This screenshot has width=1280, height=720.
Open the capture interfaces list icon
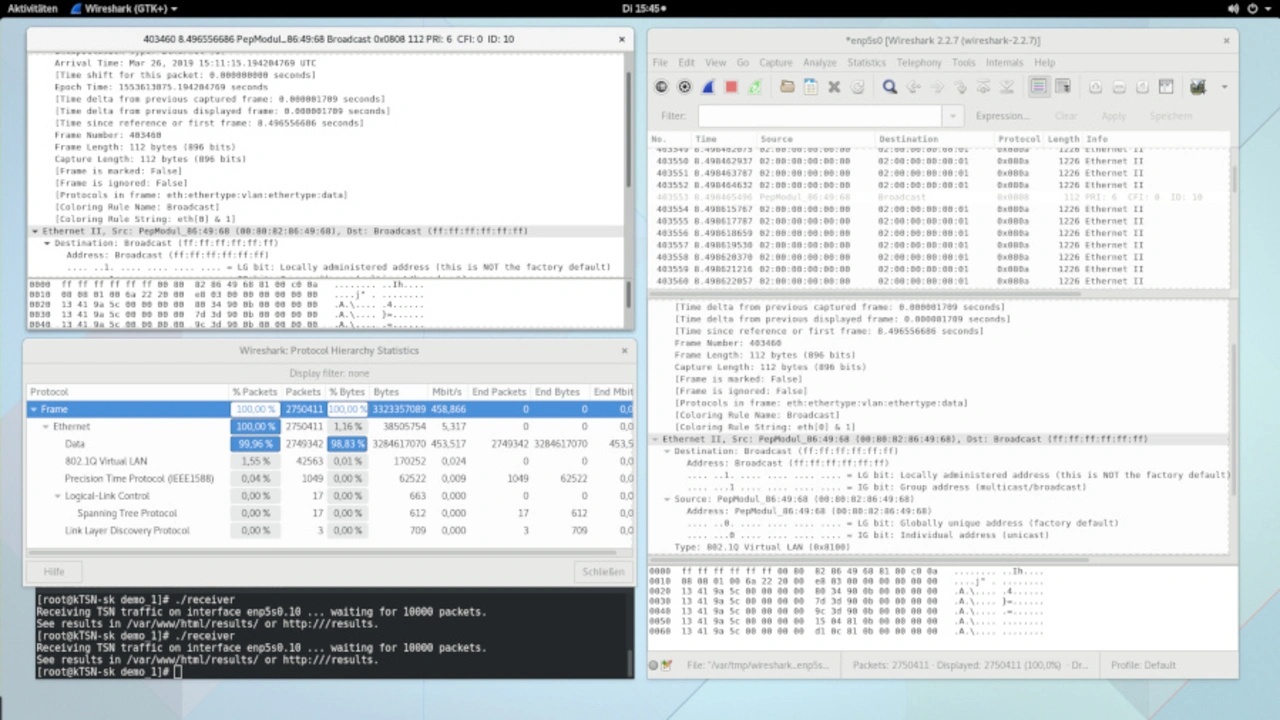661,88
